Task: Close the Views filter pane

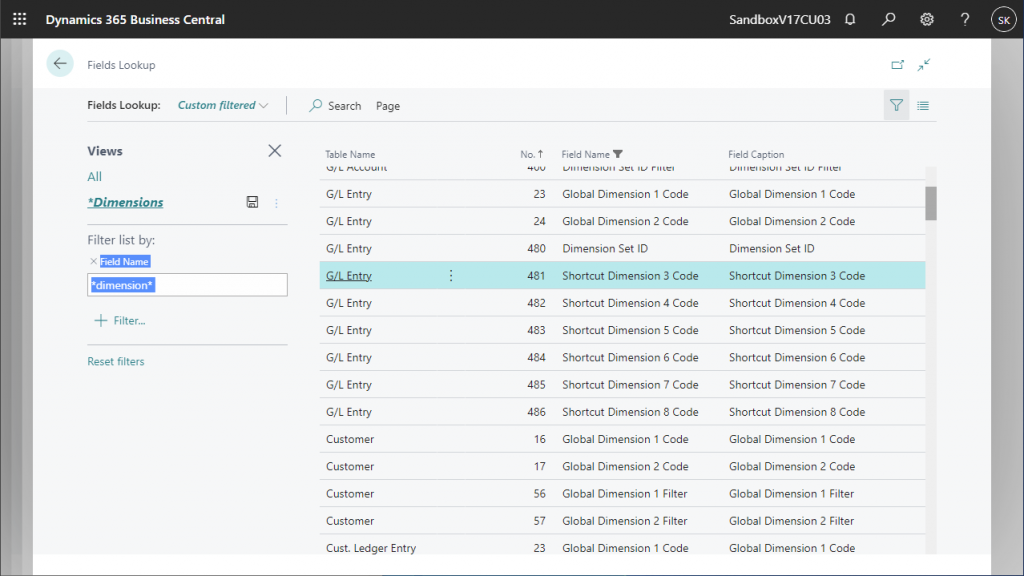Action: (275, 151)
